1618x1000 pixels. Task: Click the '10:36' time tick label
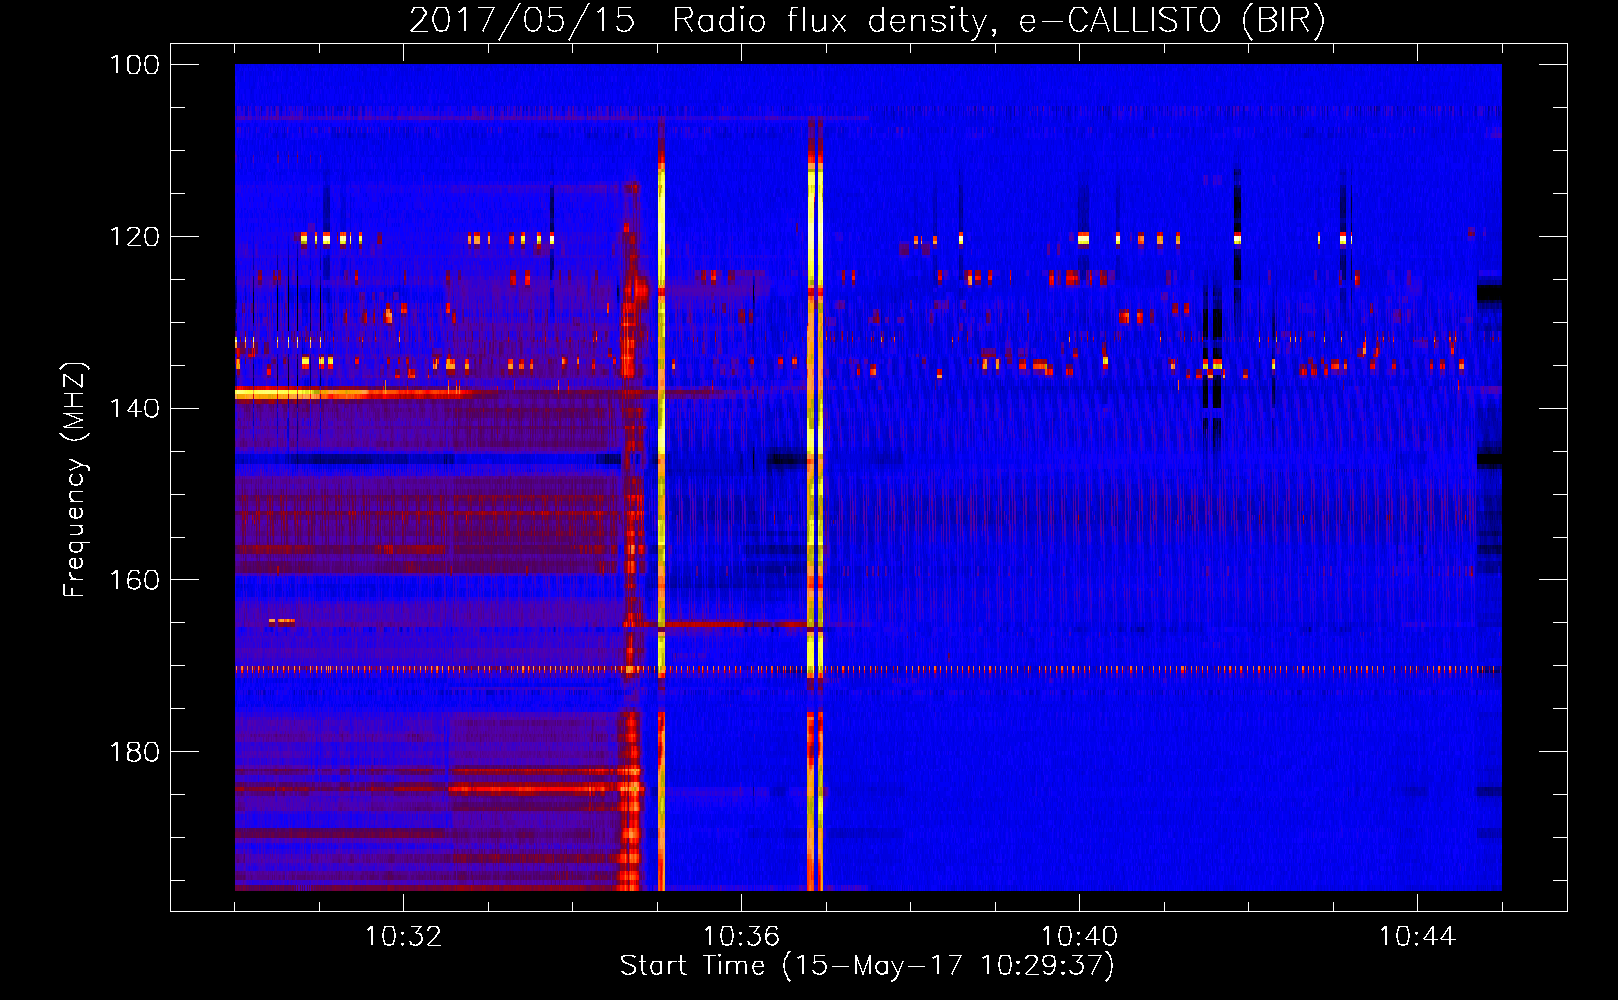(741, 937)
